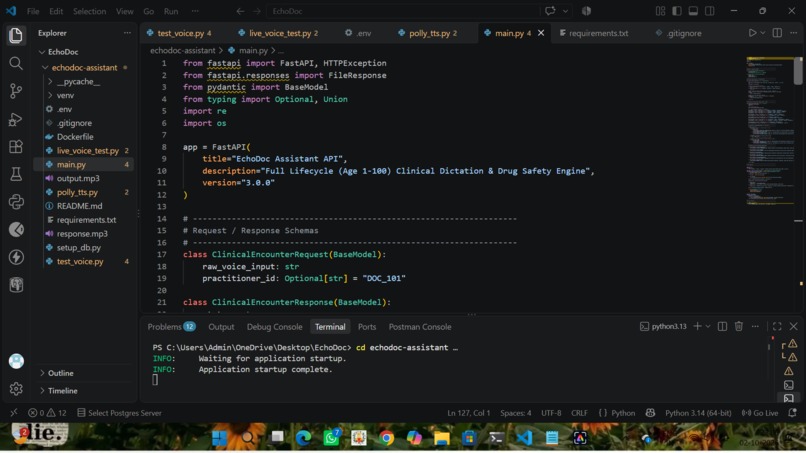This screenshot has height=453, width=806.
Task: Change indentation via Spaces: 4
Action: 516,413
